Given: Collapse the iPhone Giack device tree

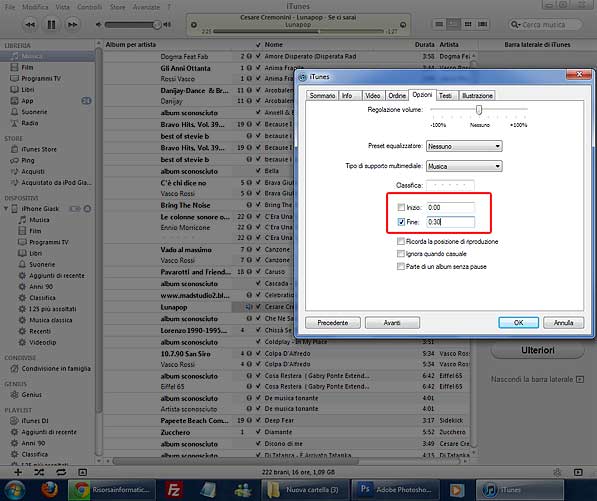Looking at the screenshot, I should pos(6,209).
